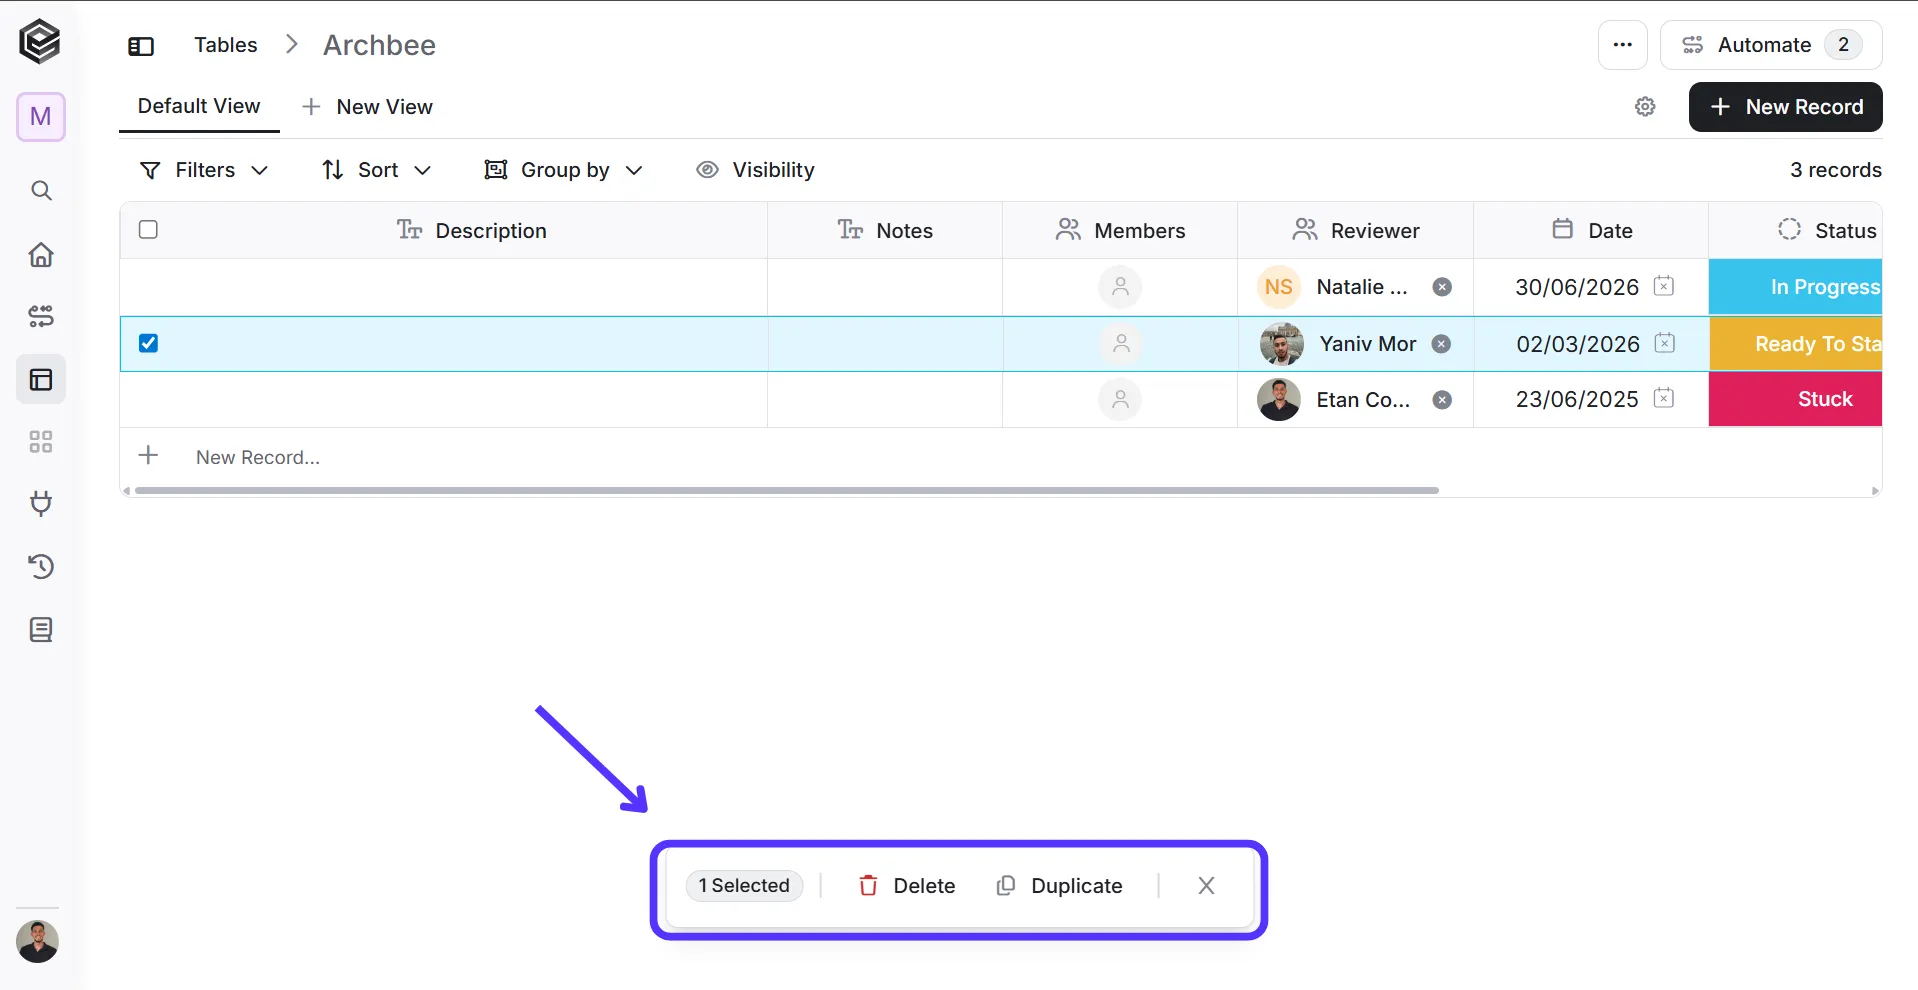Open history clock icon in sidebar
Image resolution: width=1918 pixels, height=990 pixels.
[41, 567]
